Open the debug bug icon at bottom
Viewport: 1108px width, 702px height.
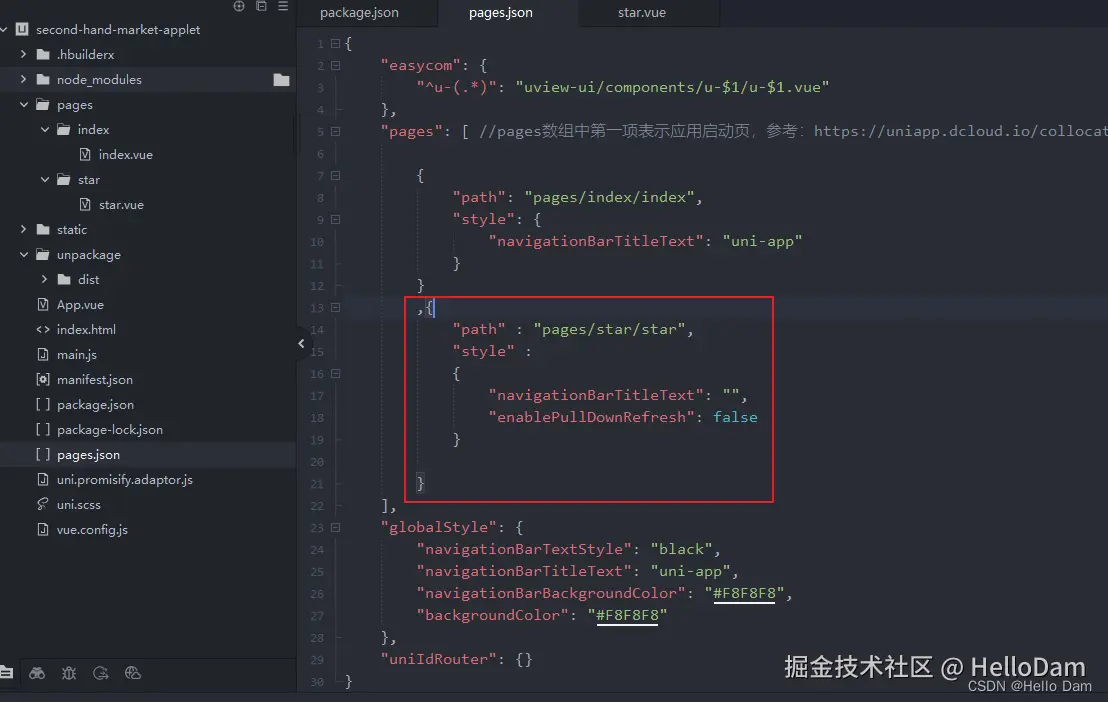click(x=68, y=673)
